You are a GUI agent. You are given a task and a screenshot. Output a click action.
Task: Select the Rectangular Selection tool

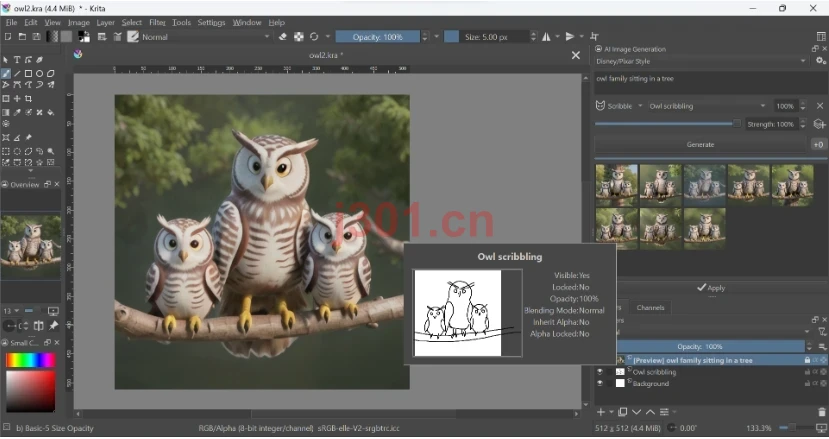[6, 151]
